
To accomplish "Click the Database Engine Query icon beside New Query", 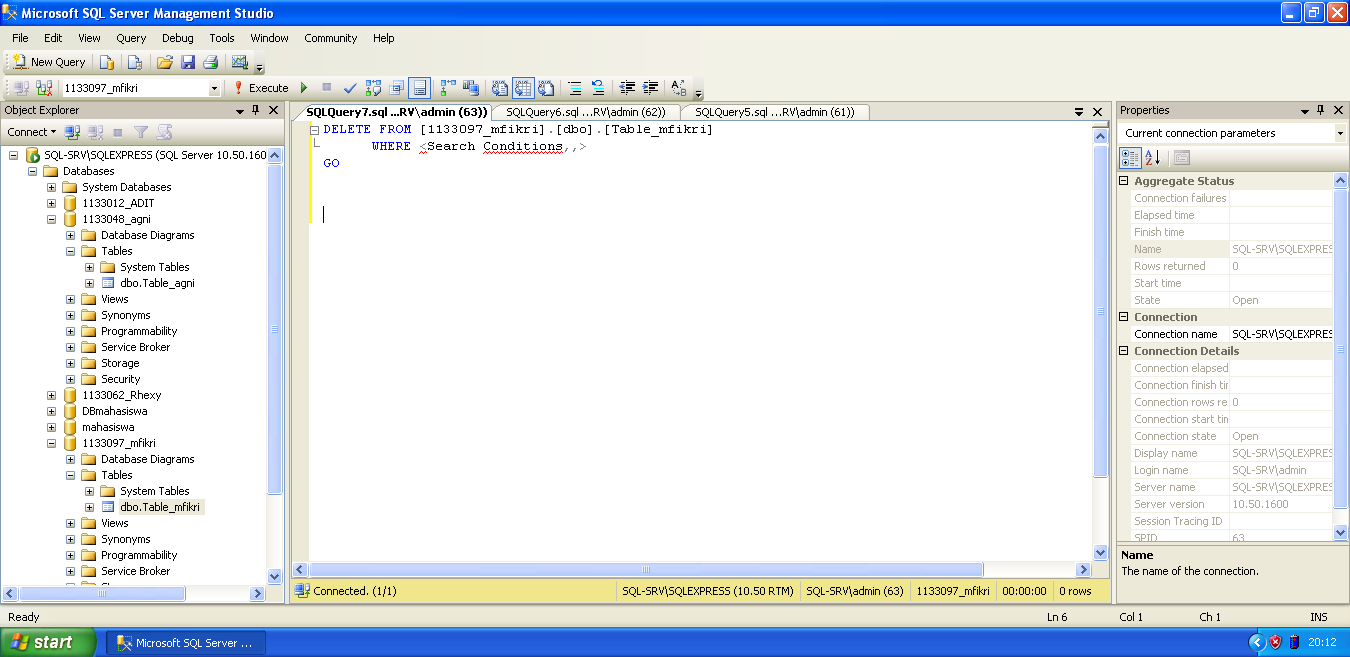I will [x=107, y=62].
